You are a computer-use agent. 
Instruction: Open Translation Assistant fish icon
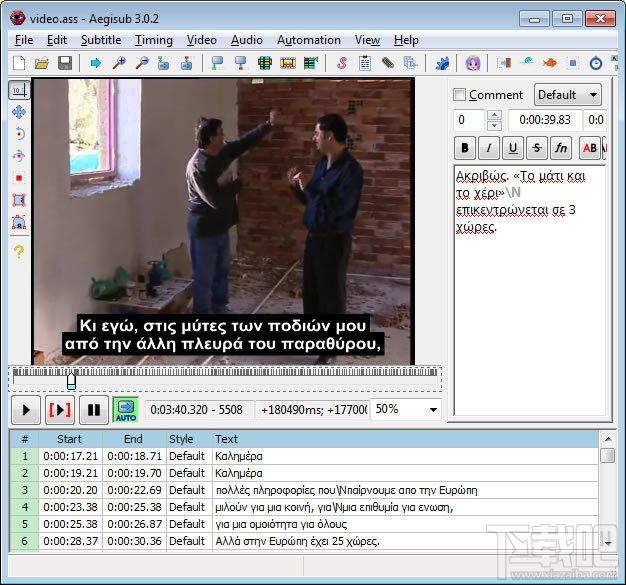pos(550,63)
